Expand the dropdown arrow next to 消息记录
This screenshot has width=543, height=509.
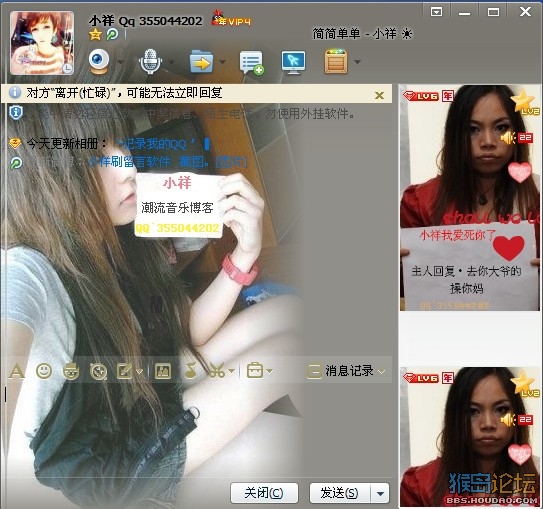[x=382, y=372]
